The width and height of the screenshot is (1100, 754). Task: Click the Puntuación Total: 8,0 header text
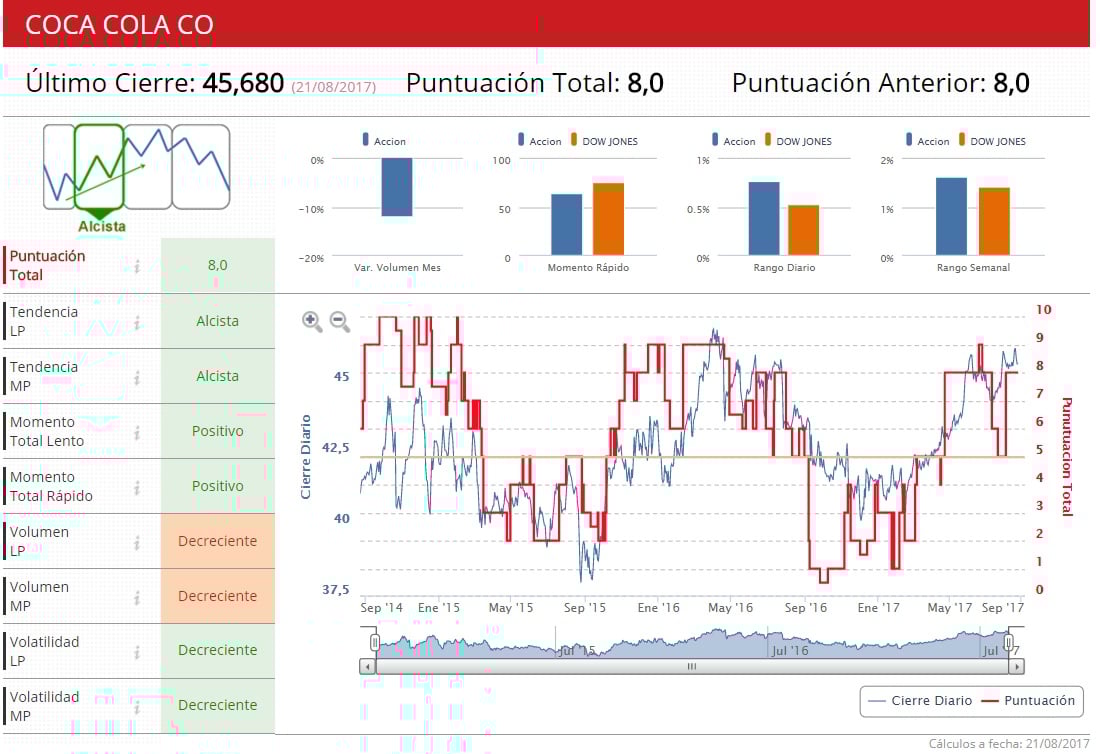pyautogui.click(x=535, y=83)
